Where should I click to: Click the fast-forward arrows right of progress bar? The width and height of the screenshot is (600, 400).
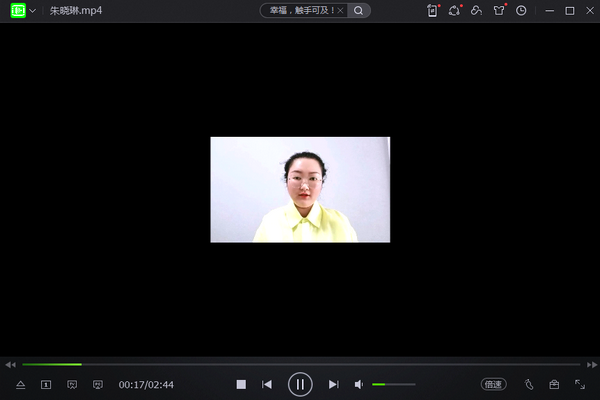[590, 364]
